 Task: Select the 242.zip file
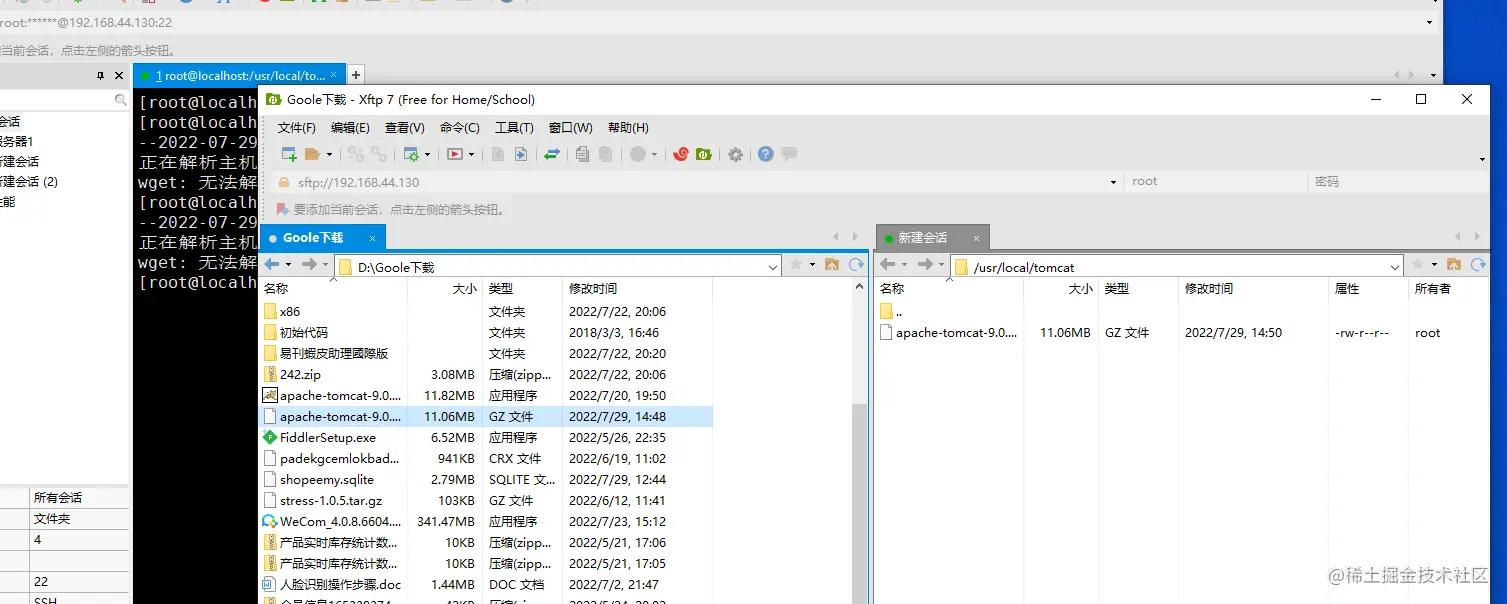click(300, 375)
